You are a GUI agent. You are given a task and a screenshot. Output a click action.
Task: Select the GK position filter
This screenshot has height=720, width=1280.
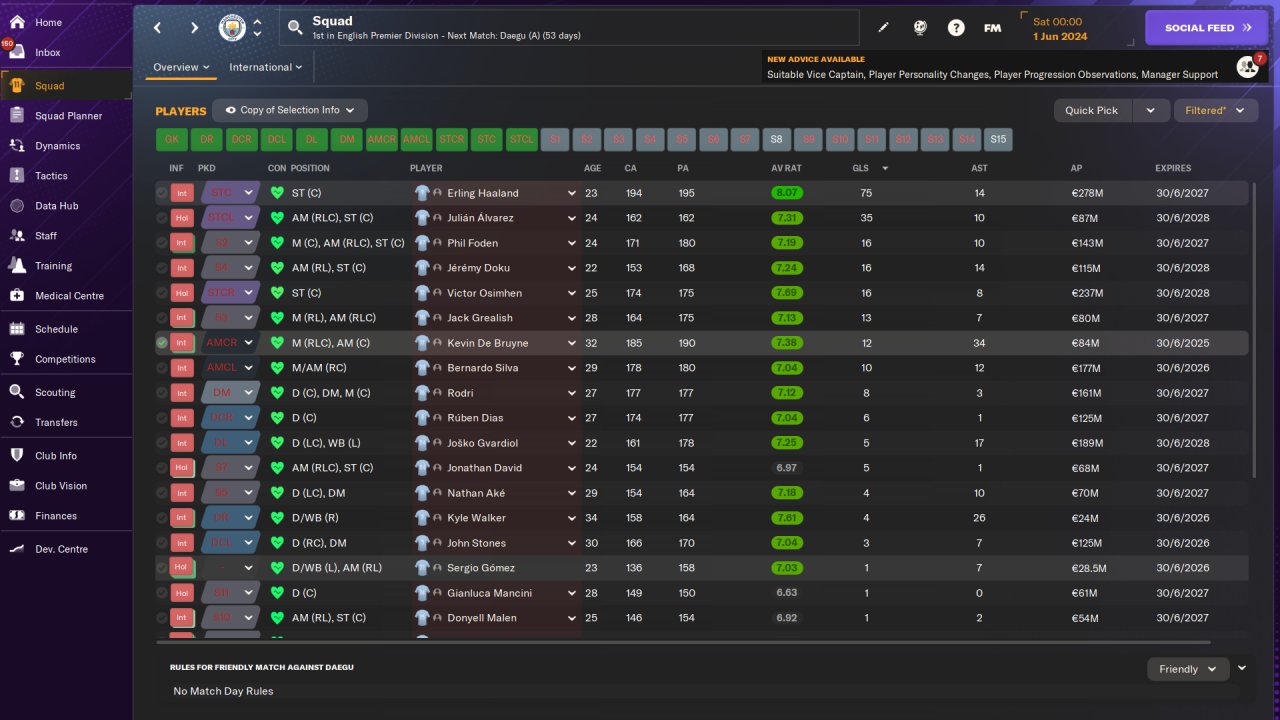click(172, 139)
